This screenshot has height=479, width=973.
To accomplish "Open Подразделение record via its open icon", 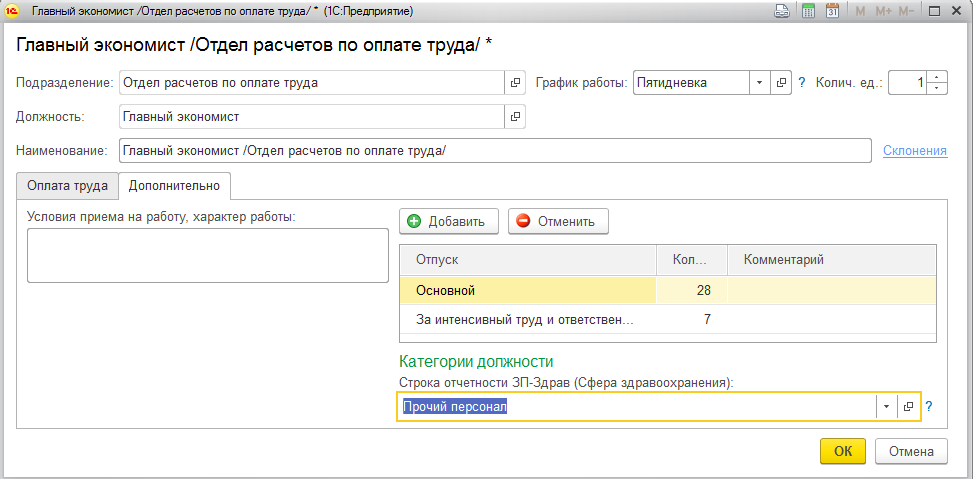I will 515,83.
